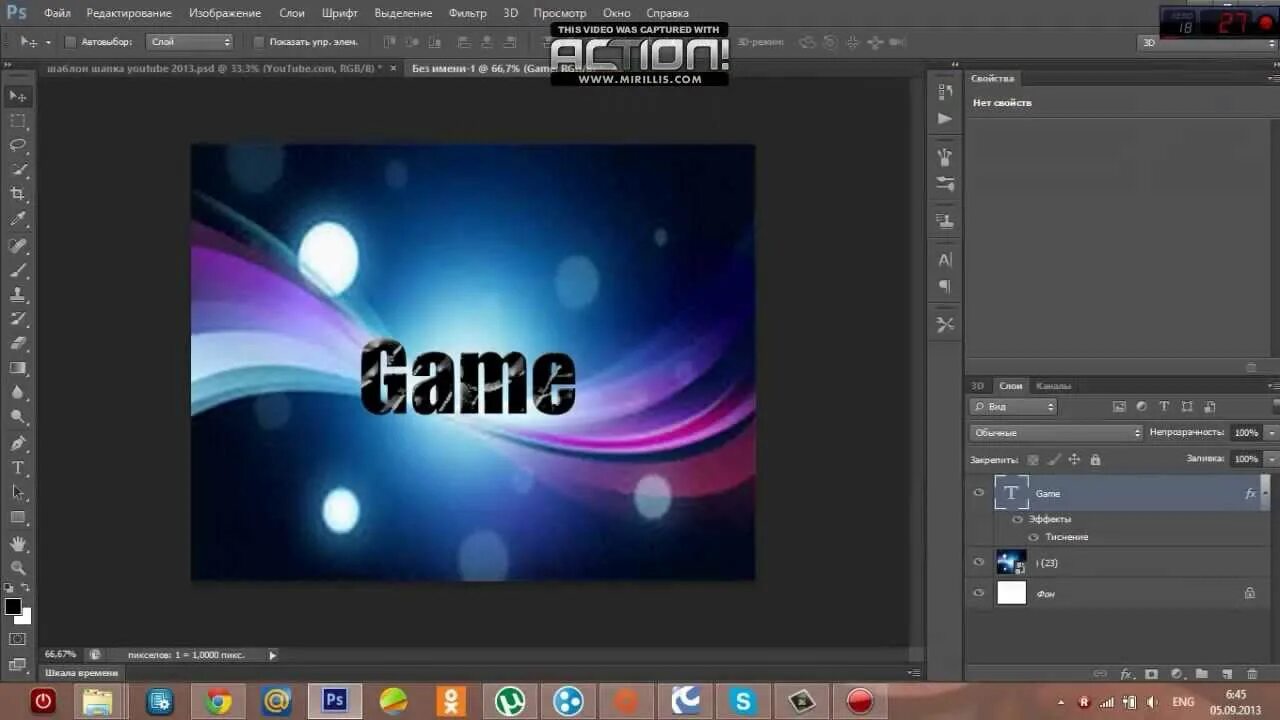Click the Game layer thumbnail
Viewport: 1280px width, 720px height.
1012,493
